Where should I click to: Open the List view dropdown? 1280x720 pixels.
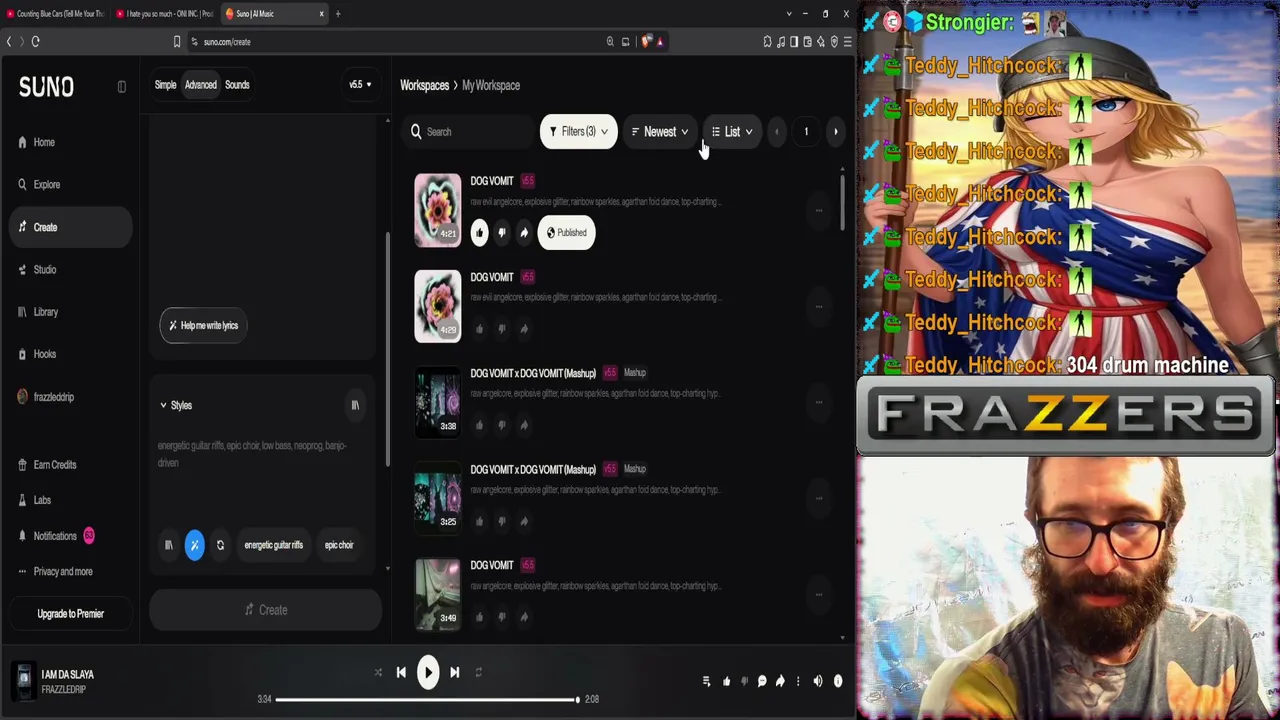(732, 132)
